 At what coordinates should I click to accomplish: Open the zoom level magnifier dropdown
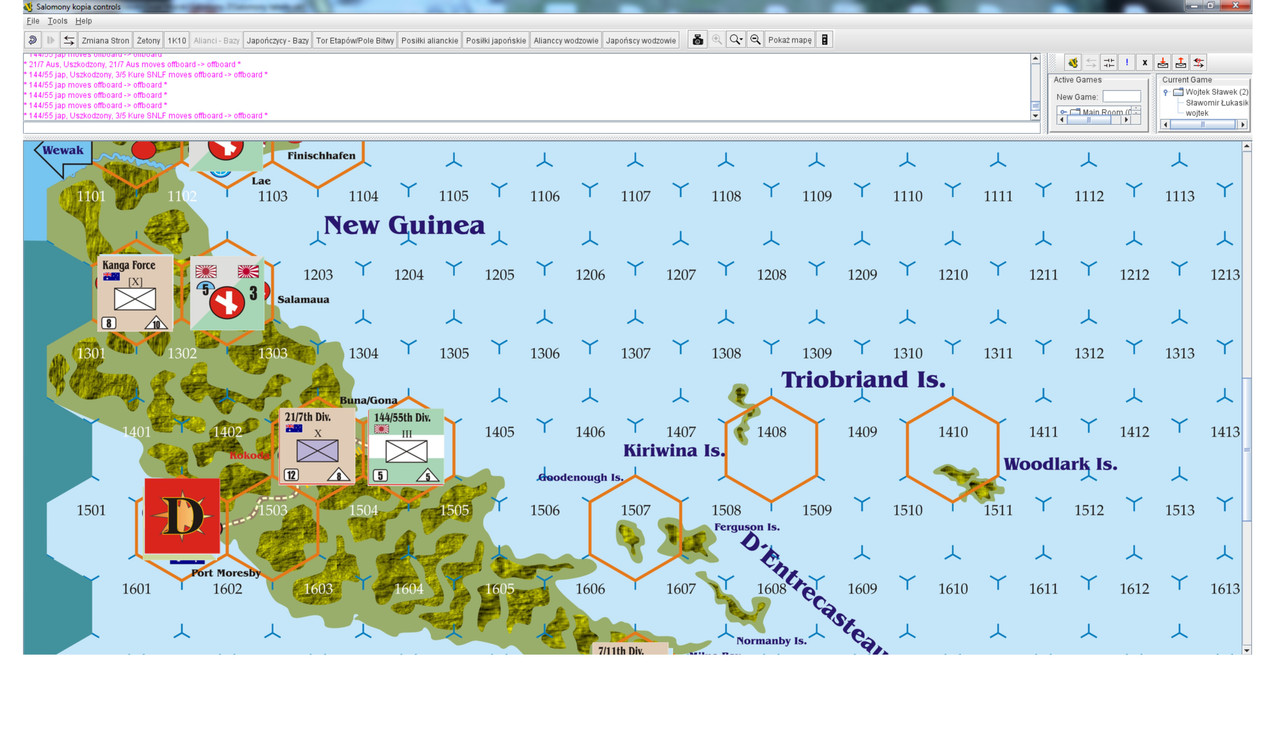click(x=736, y=40)
